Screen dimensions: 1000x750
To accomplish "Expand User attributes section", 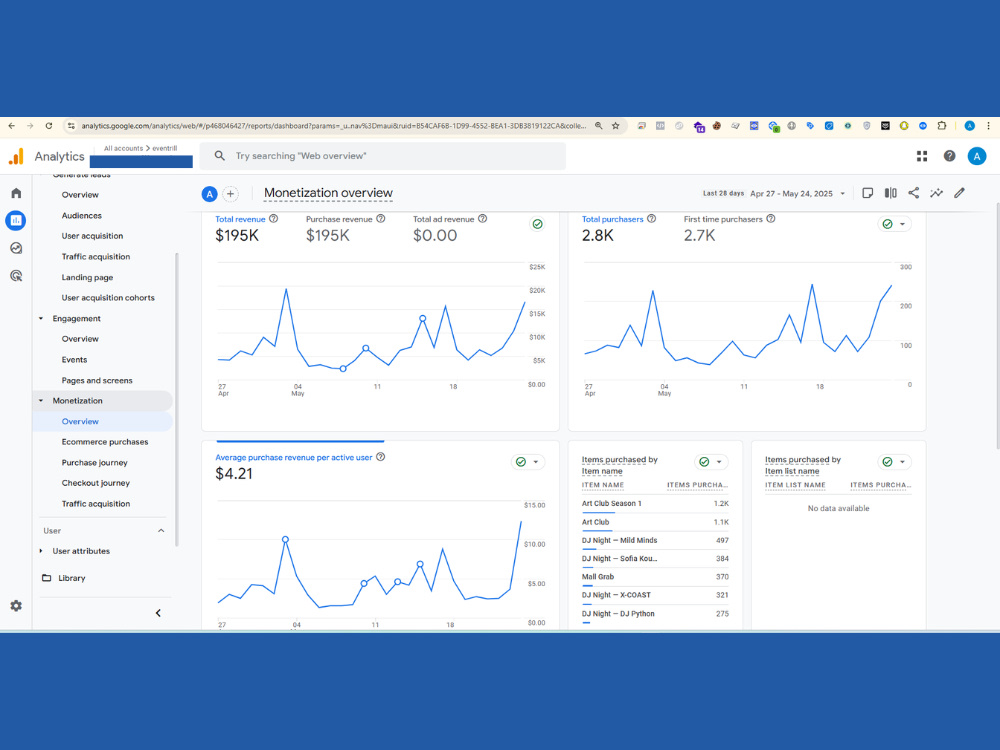I will click(x=41, y=551).
